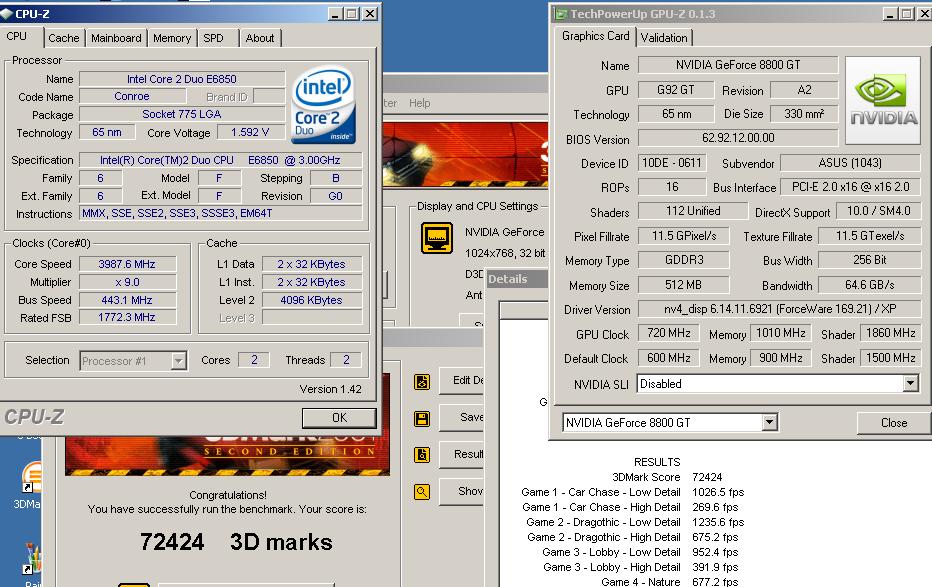Click the Save button in 3DMark

(461, 417)
